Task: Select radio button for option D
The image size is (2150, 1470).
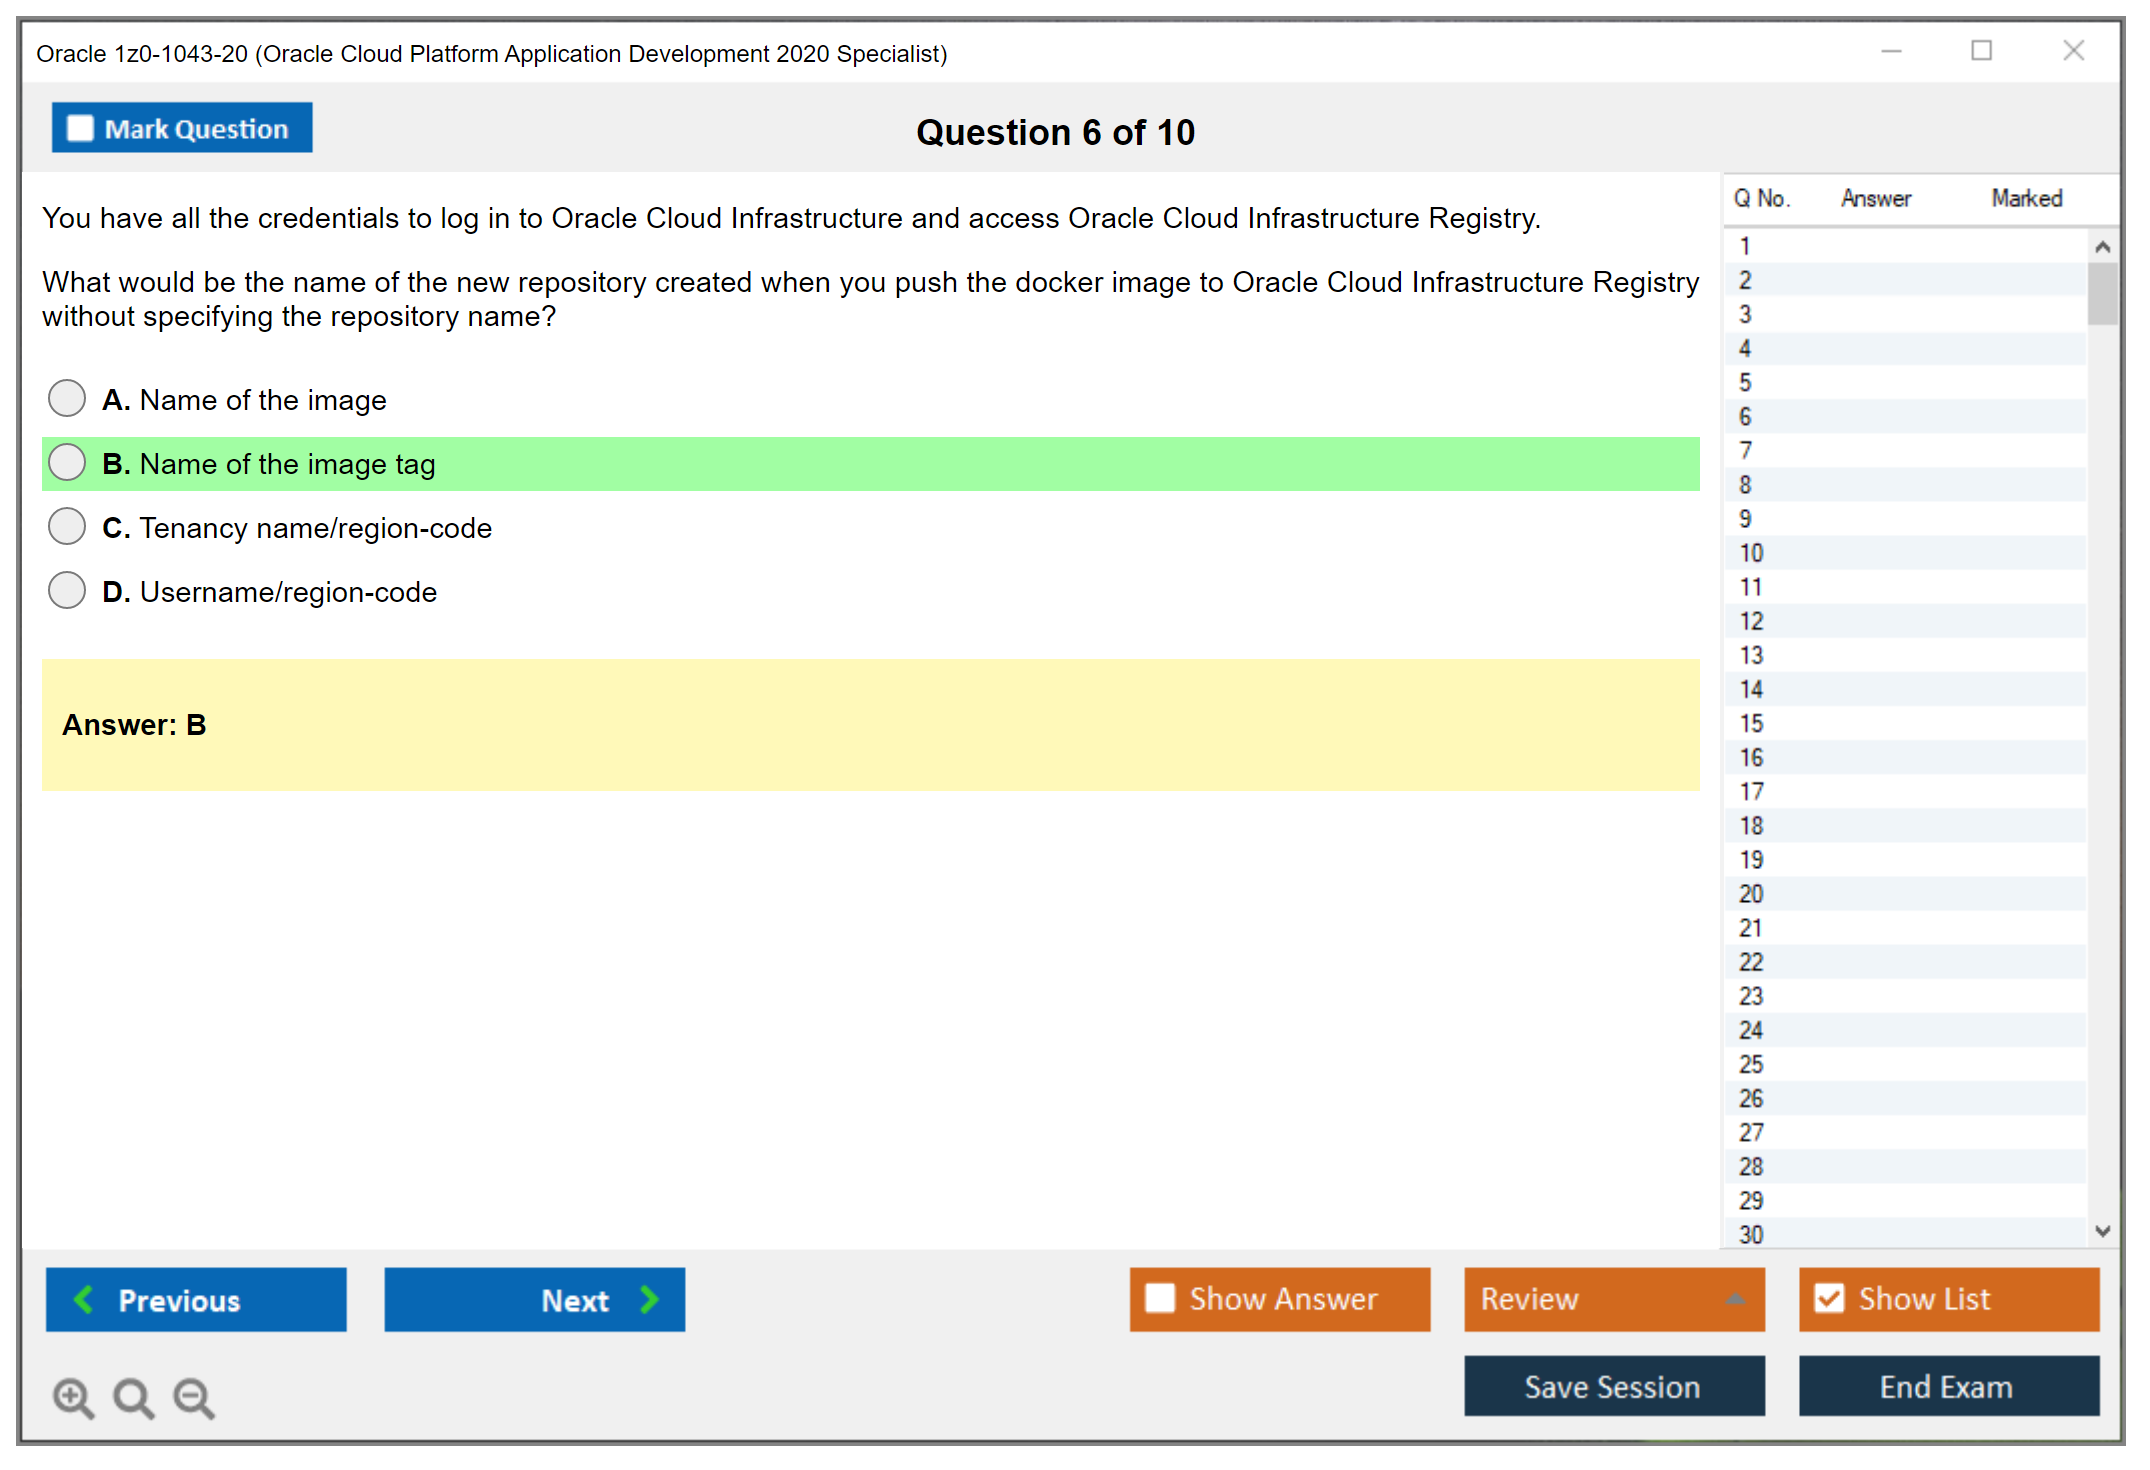Action: (66, 590)
